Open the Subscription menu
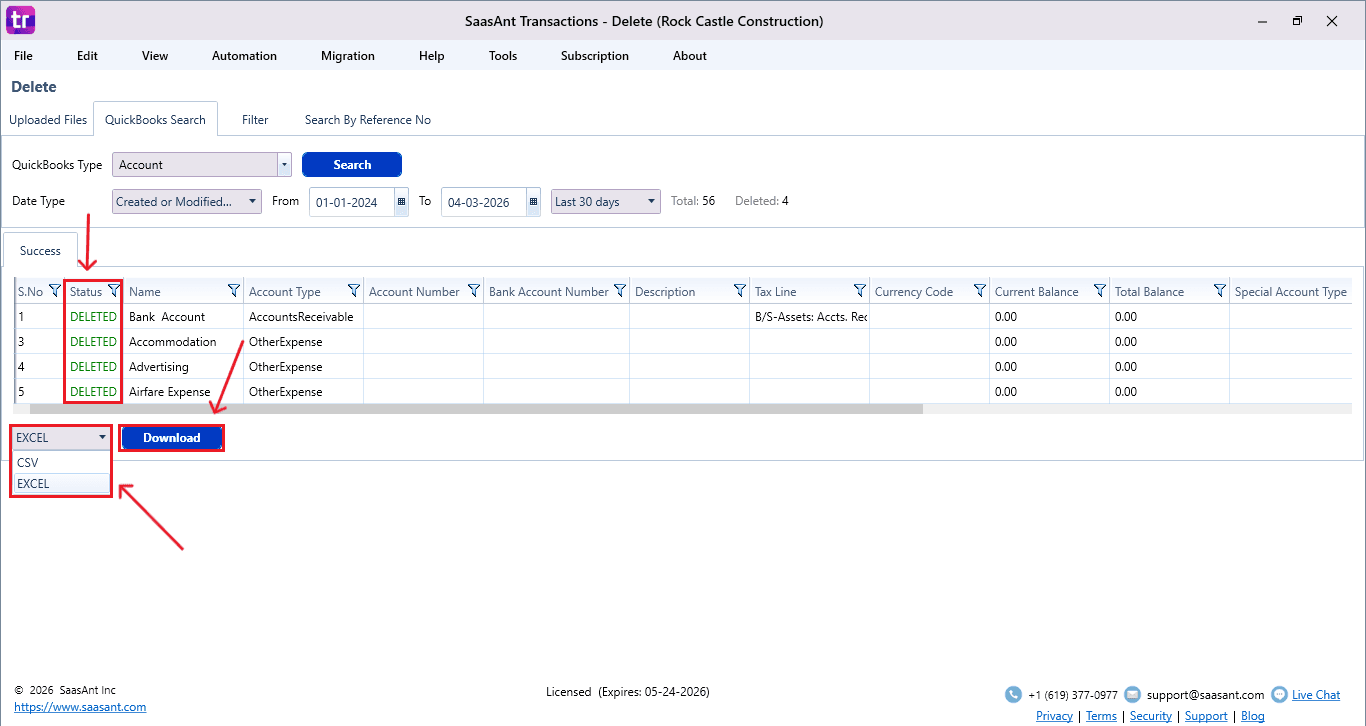The image size is (1366, 726). [595, 56]
